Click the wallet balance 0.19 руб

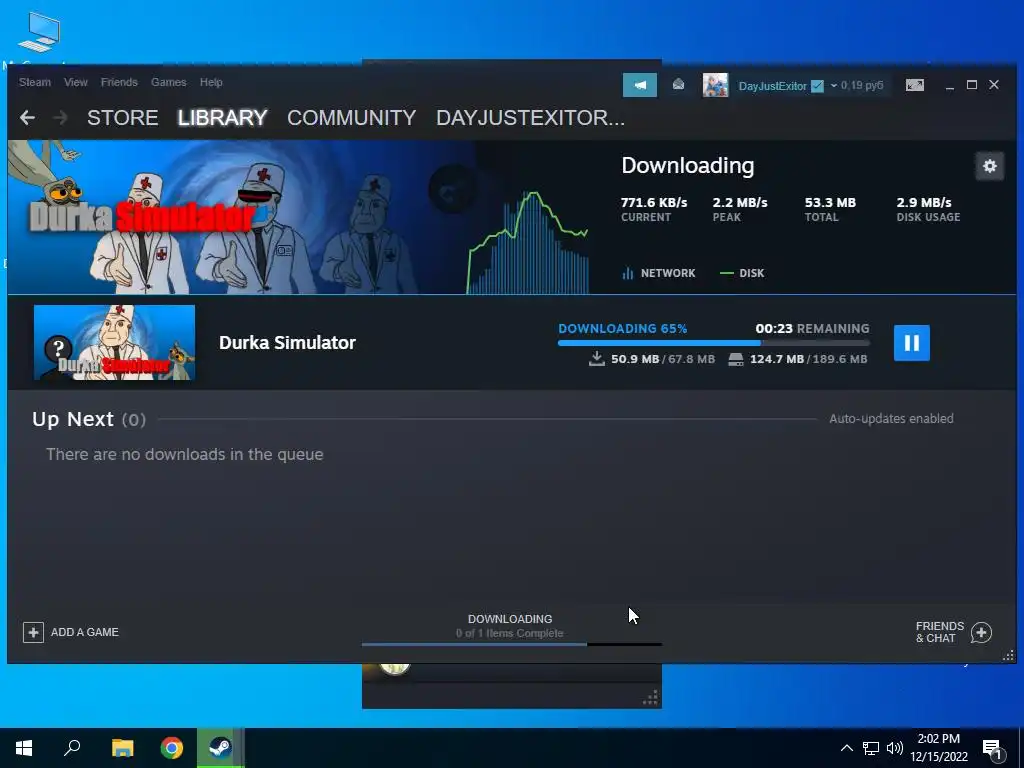pos(862,86)
